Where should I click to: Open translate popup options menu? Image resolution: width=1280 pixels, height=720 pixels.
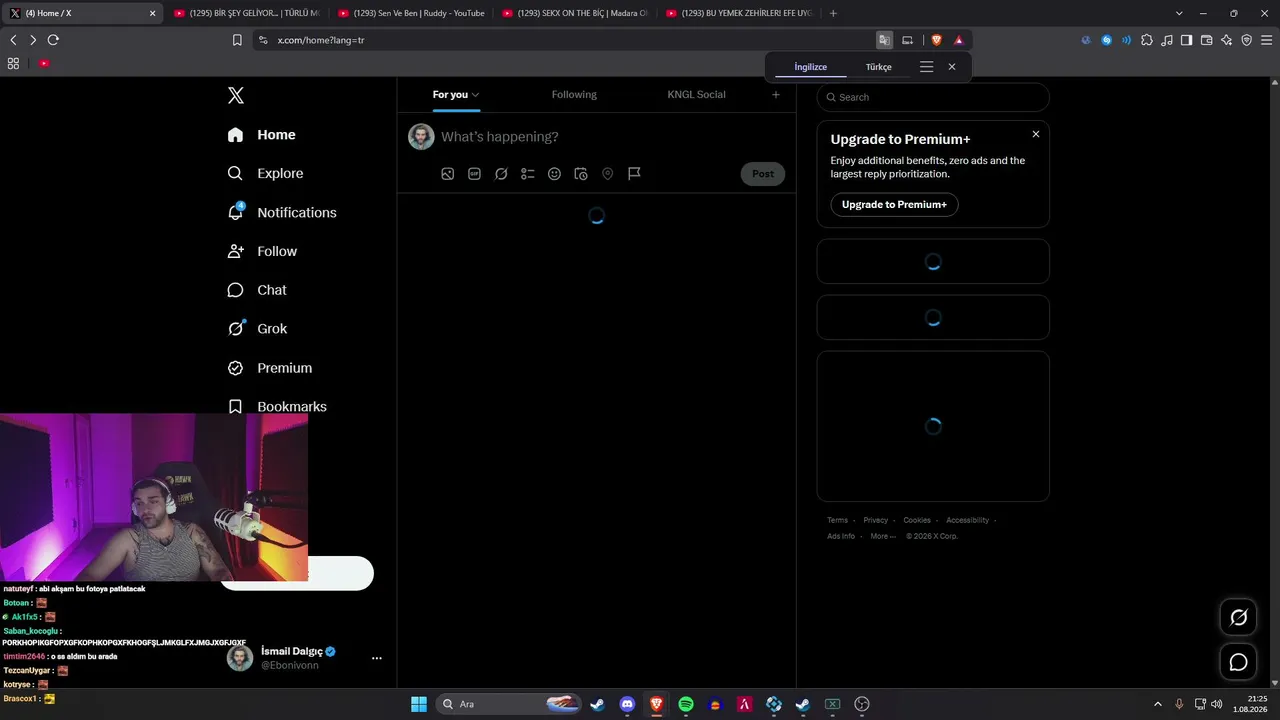tap(926, 67)
